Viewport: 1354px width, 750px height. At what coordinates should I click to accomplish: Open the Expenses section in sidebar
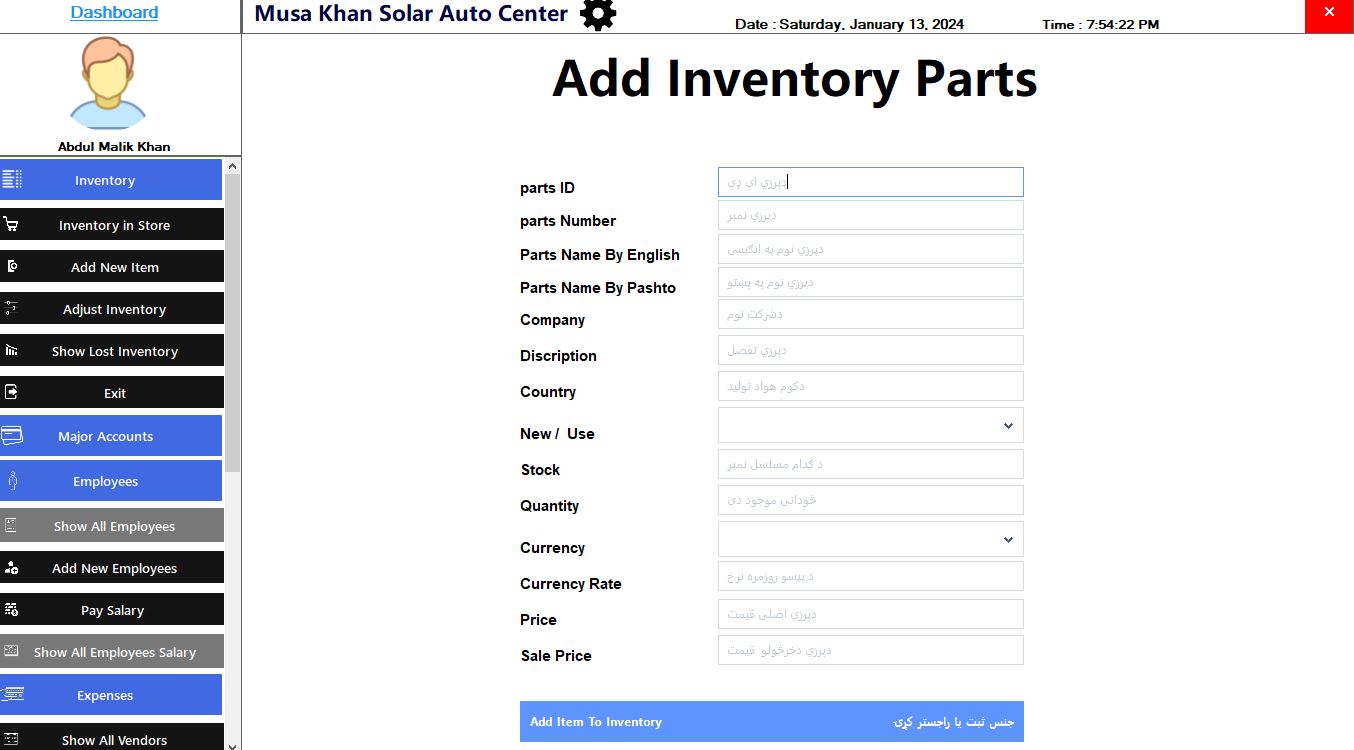[105, 695]
